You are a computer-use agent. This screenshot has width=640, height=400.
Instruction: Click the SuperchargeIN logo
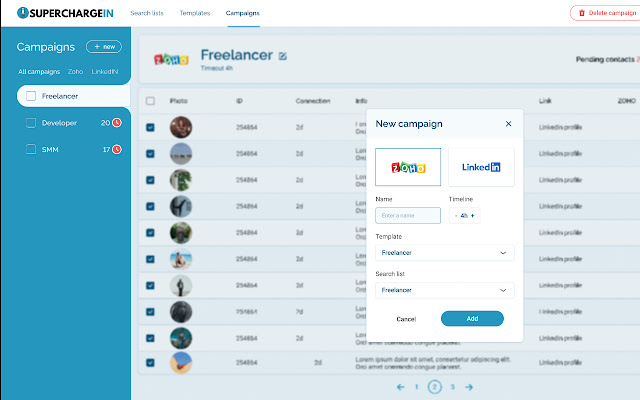[65, 13]
